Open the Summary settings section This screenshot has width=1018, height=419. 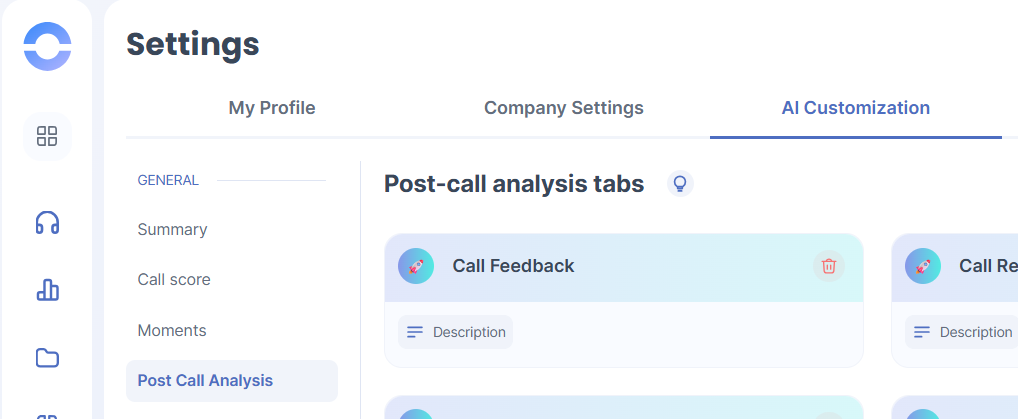[x=172, y=230]
